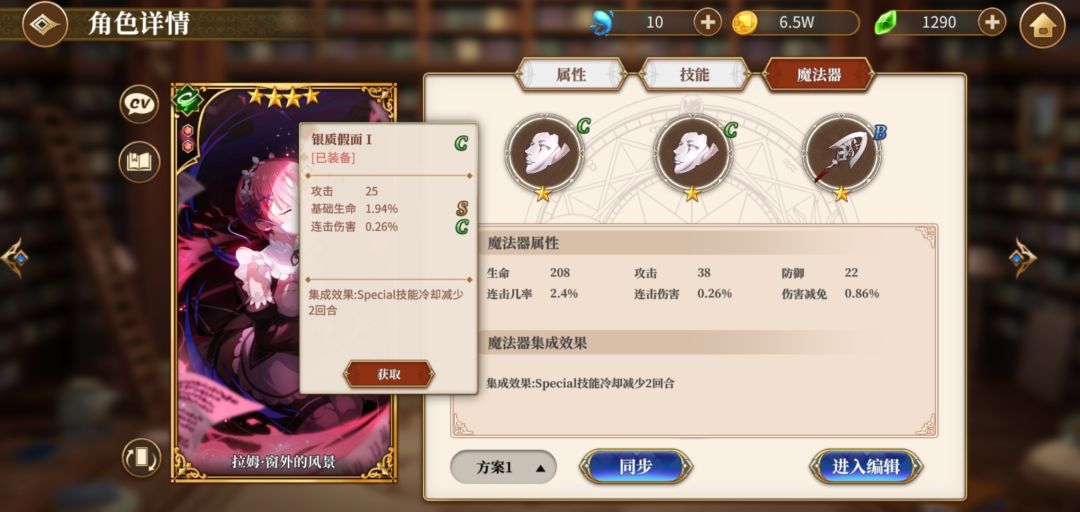Add more blue fish currency with plus
This screenshot has width=1080, height=512.
tap(707, 23)
